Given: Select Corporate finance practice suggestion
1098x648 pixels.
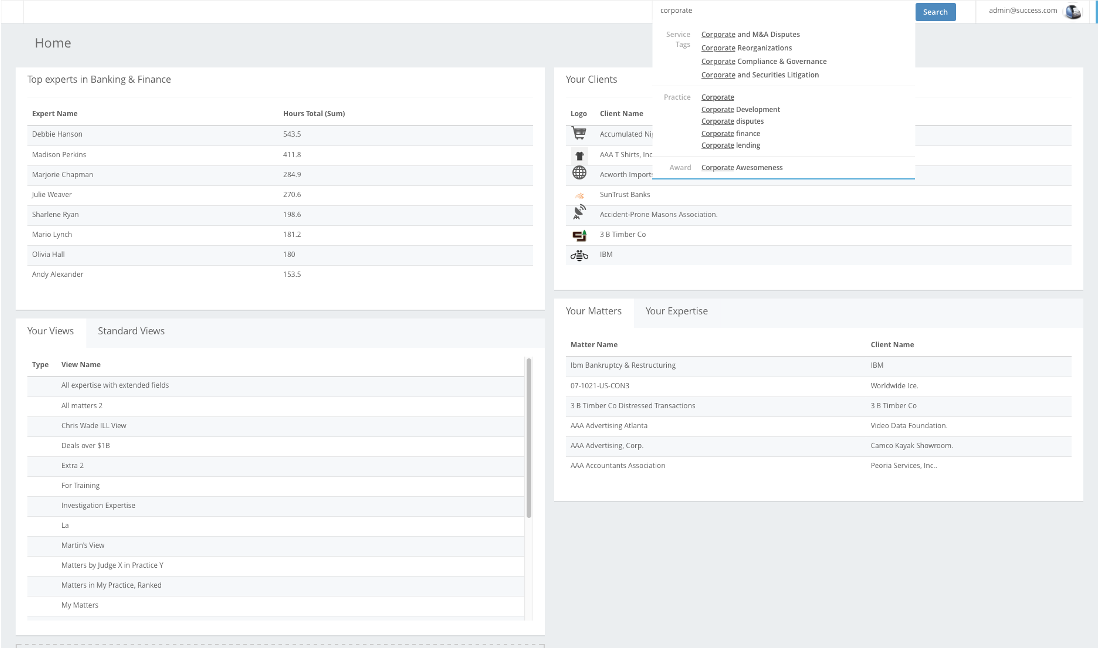Looking at the screenshot, I should point(730,133).
